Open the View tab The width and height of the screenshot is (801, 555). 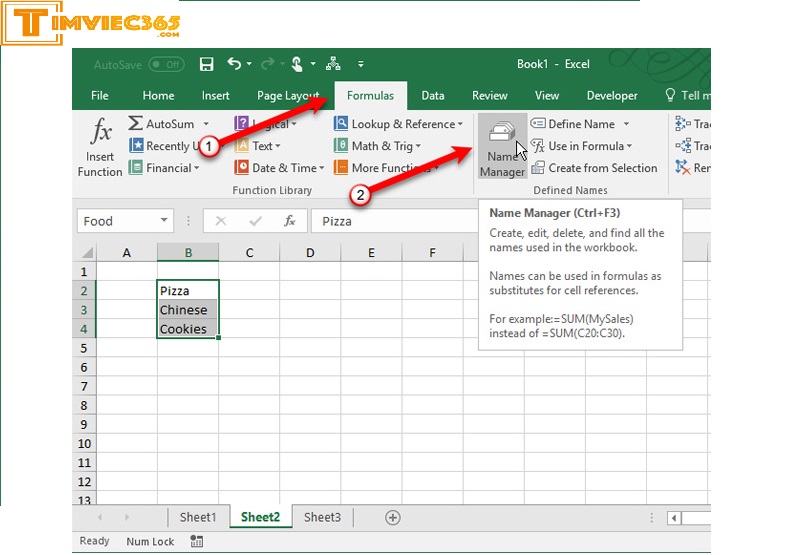[547, 96]
